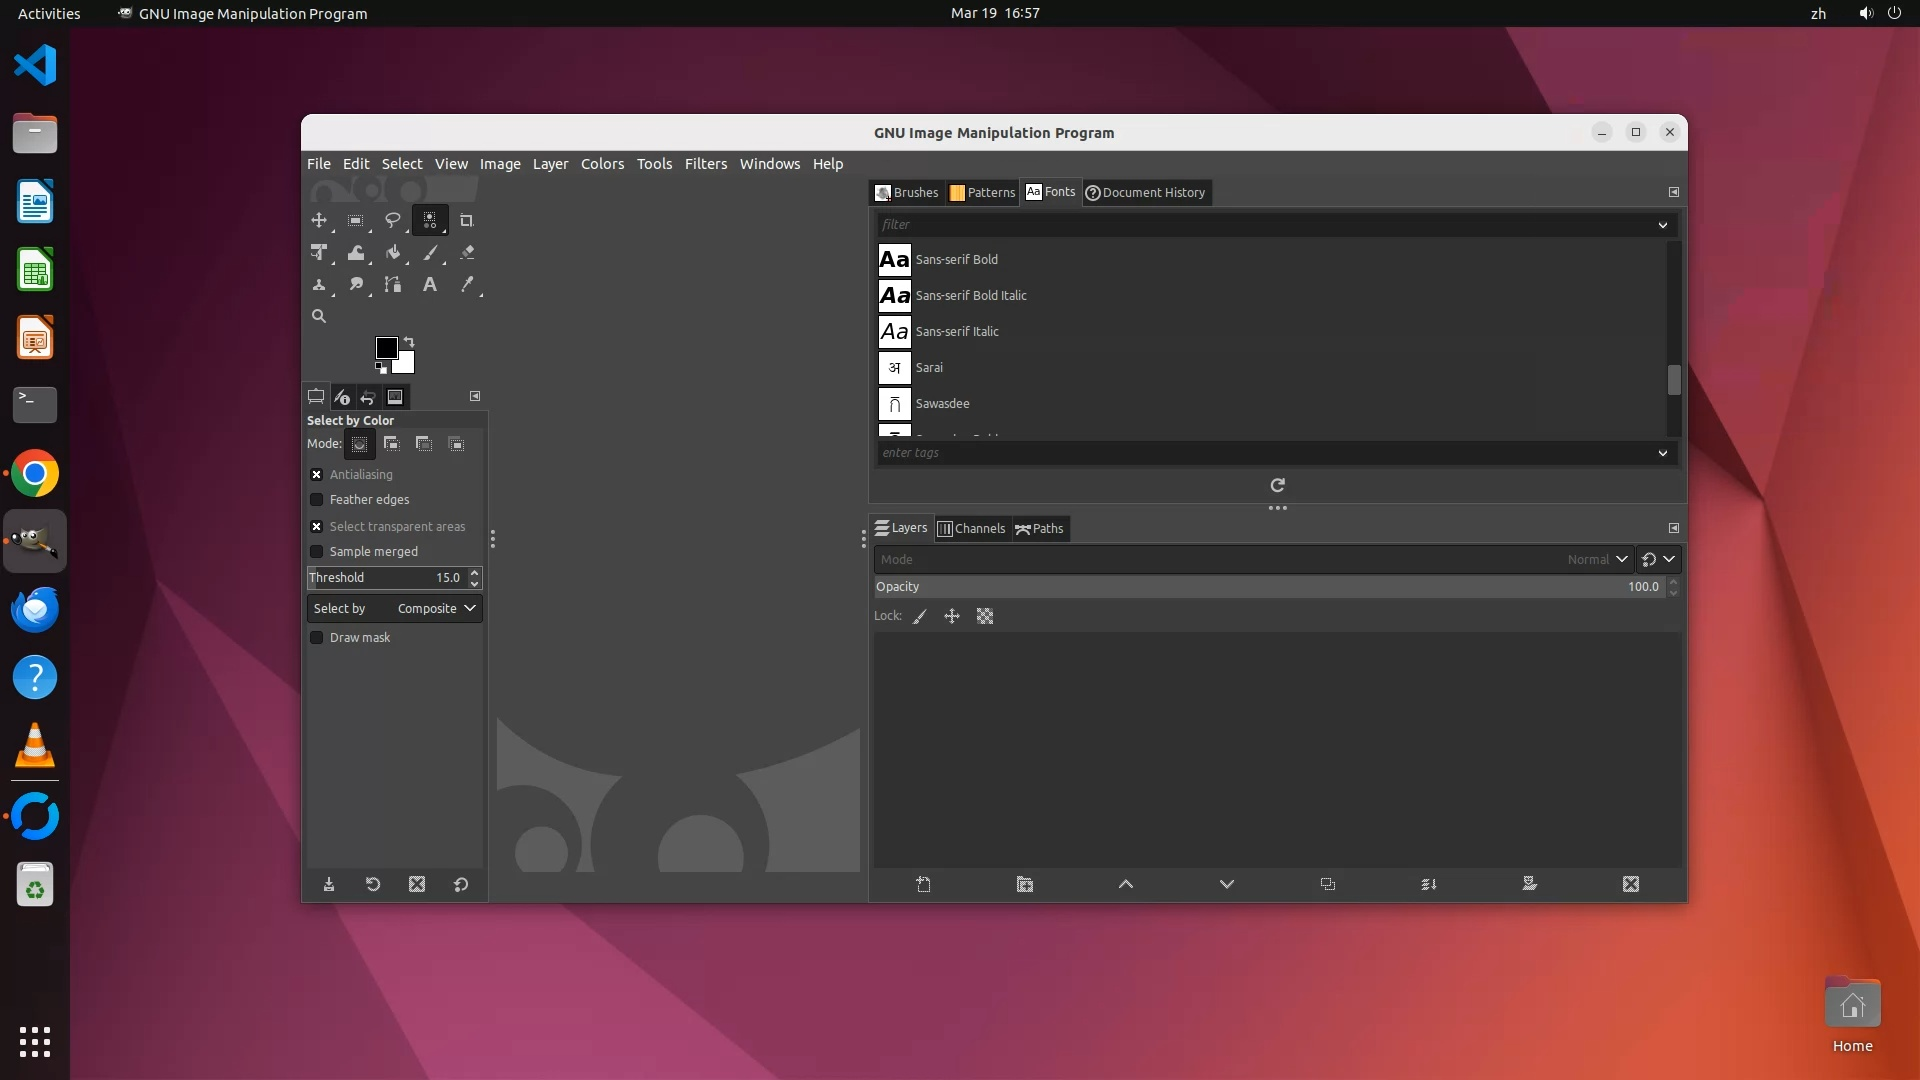Expand the layer Mode Normal dropdown

(1597, 560)
